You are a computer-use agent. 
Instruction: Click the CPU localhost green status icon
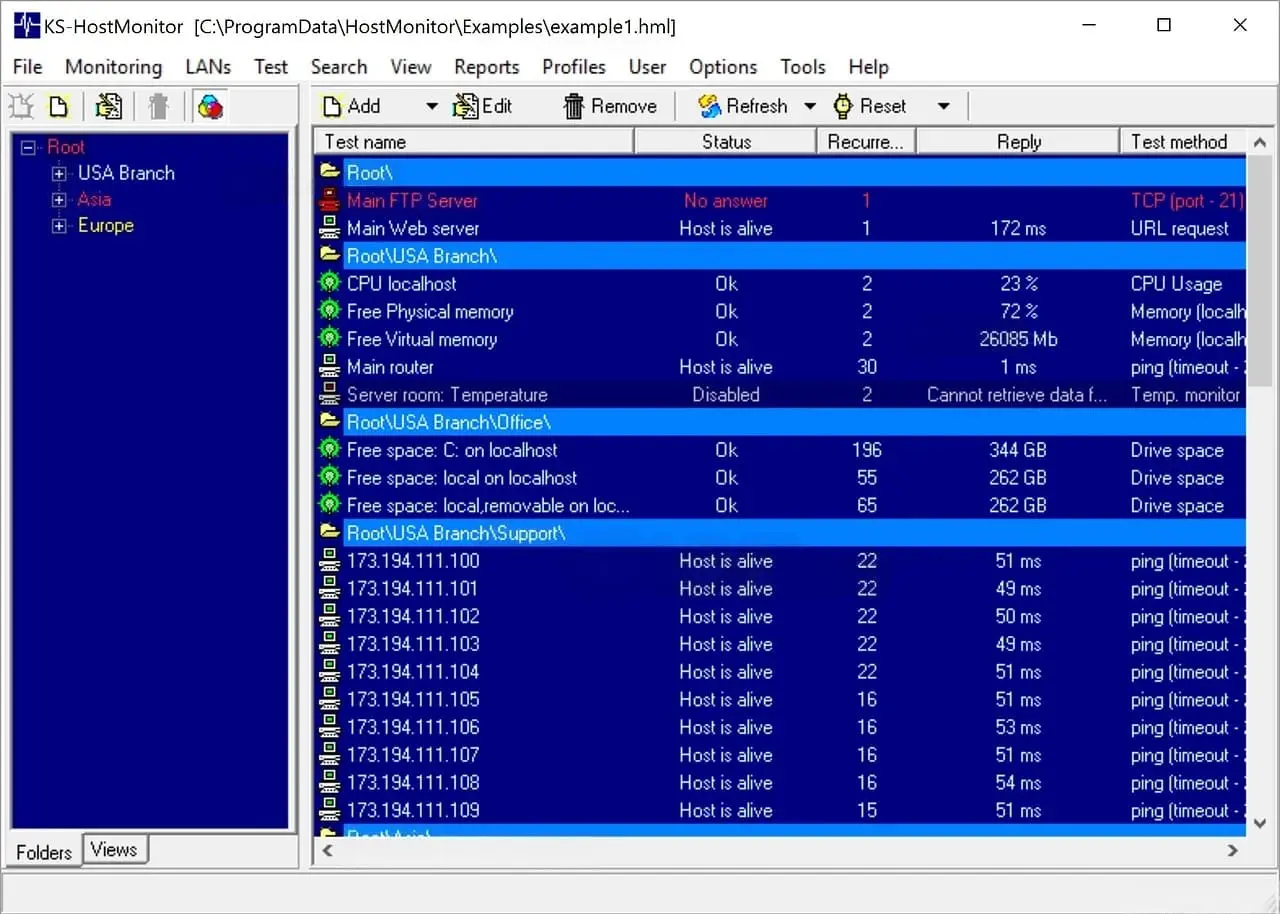(x=329, y=283)
